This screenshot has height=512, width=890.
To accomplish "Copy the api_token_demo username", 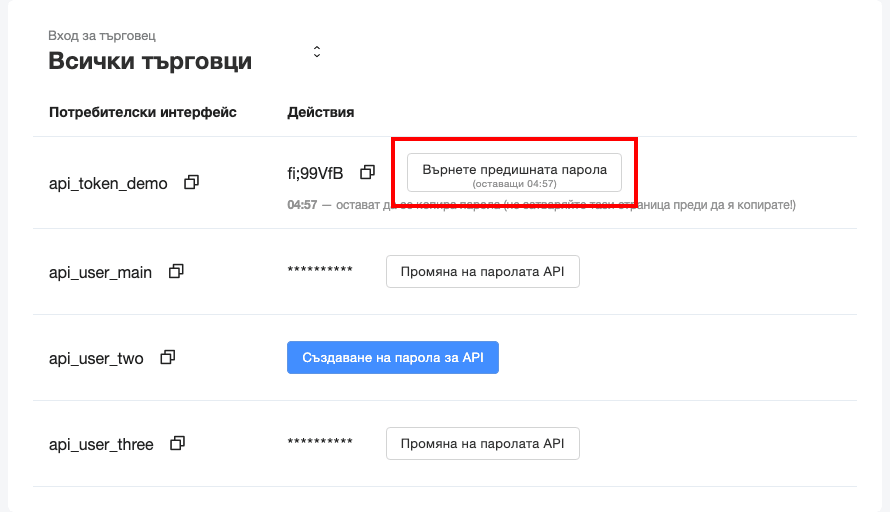I will coord(192,183).
